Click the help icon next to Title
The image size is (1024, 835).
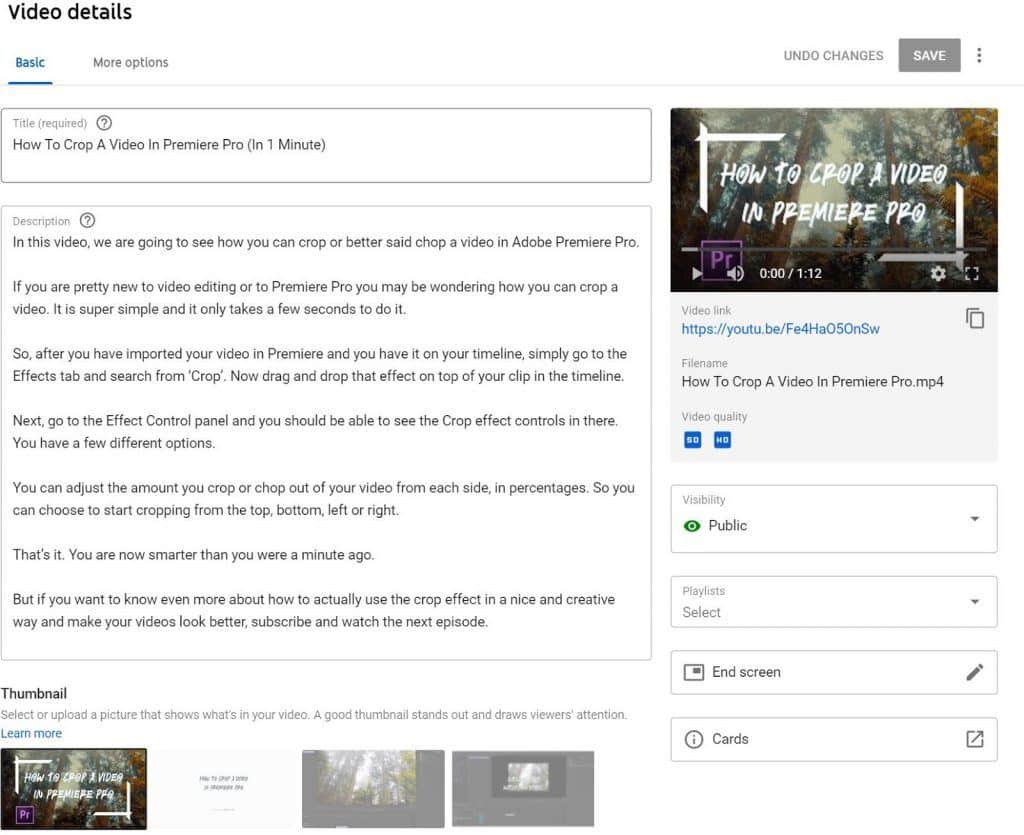104,123
